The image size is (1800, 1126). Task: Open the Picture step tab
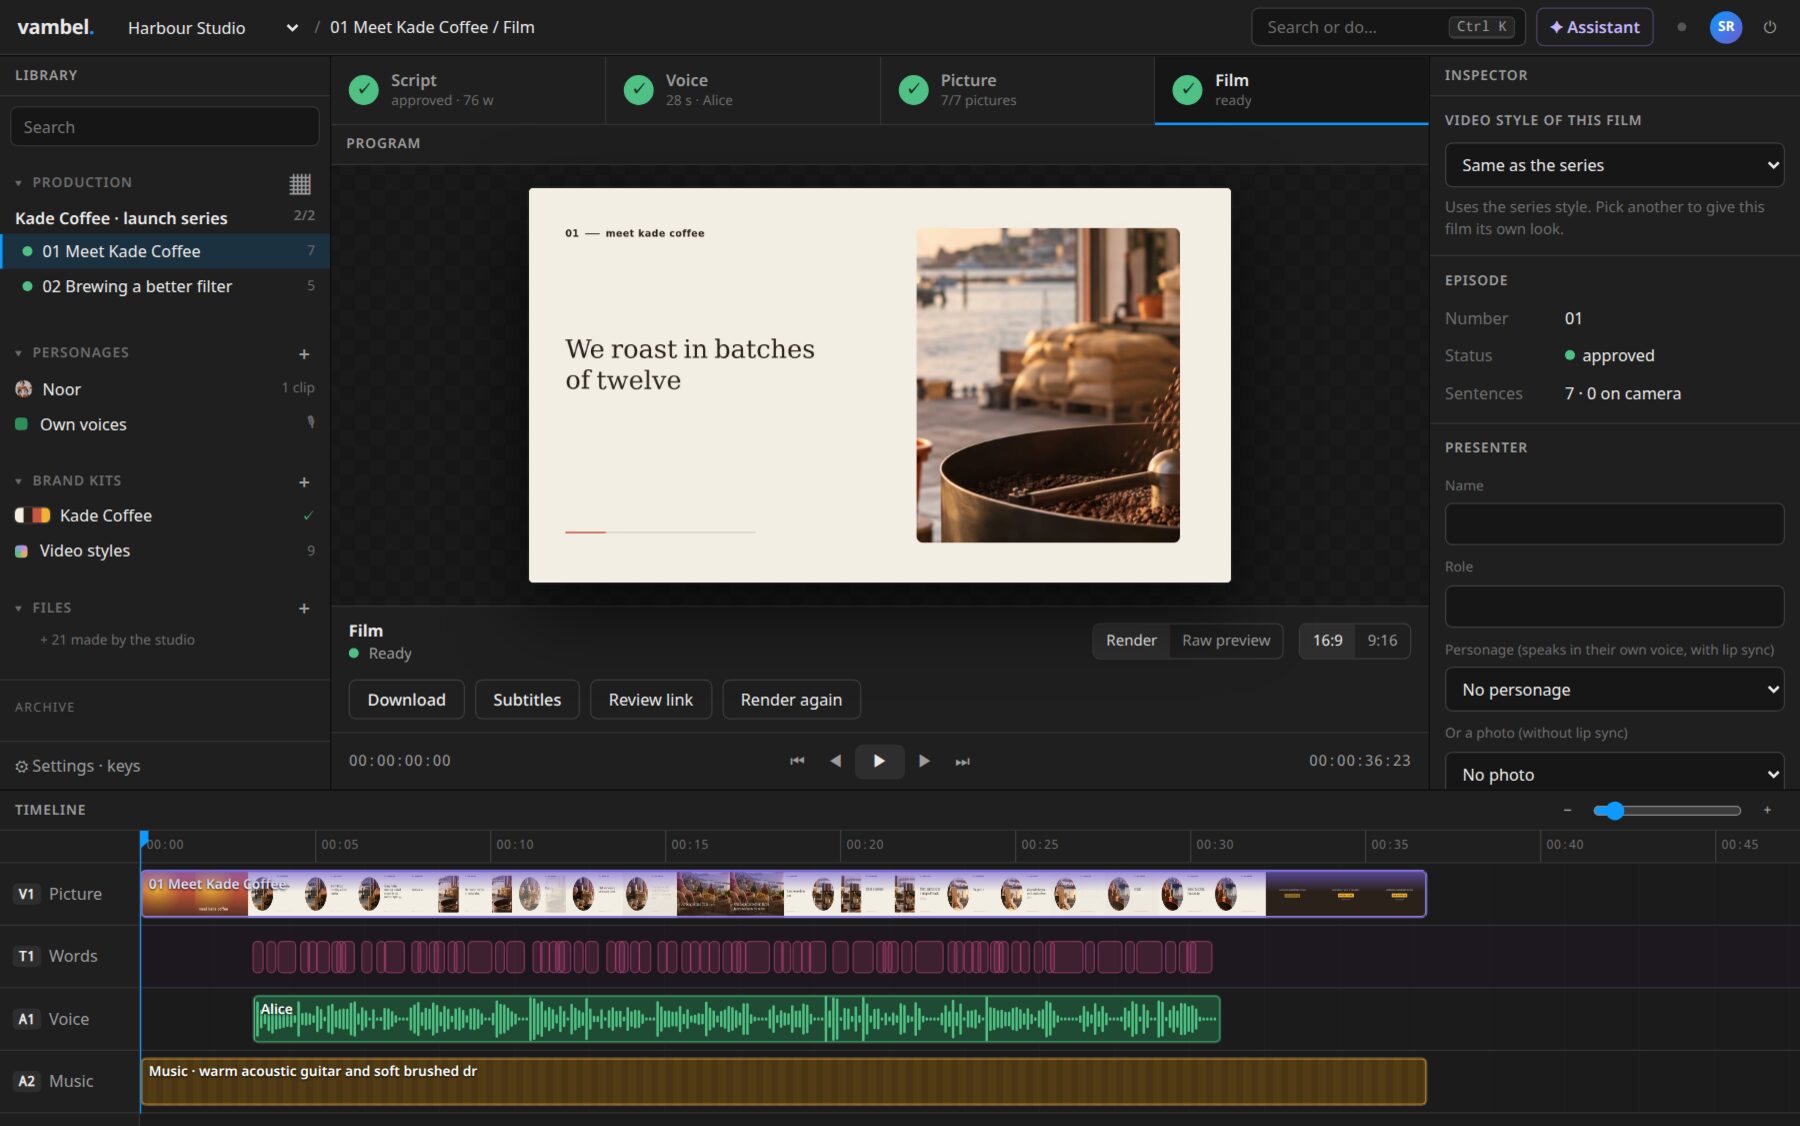coord(1017,90)
